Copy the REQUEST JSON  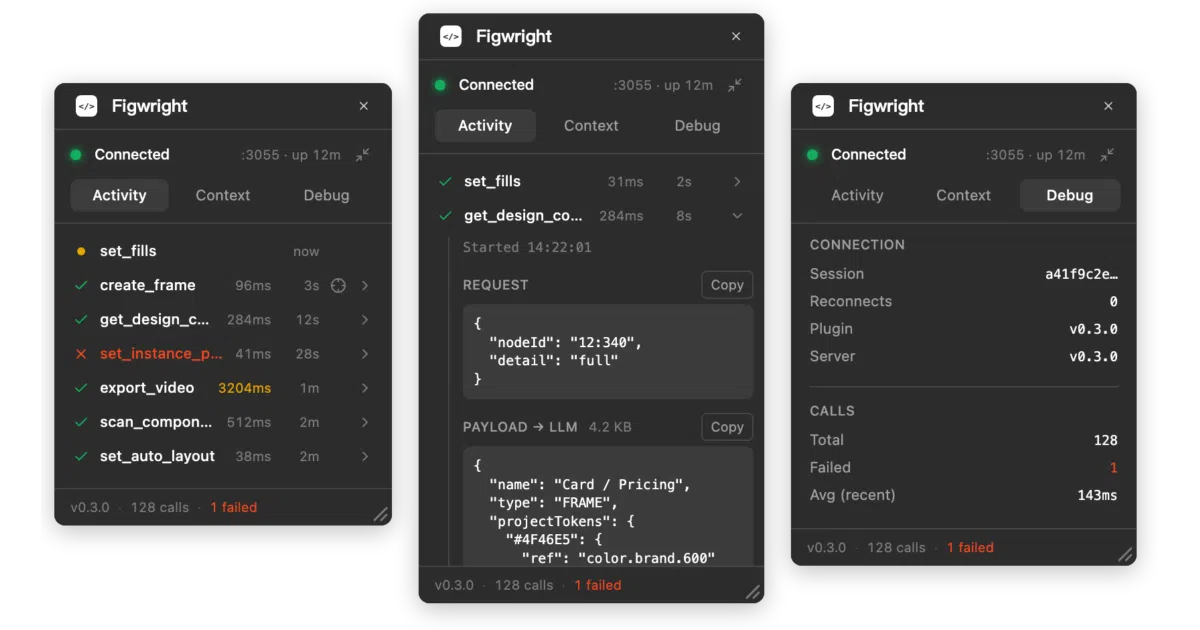coord(727,285)
